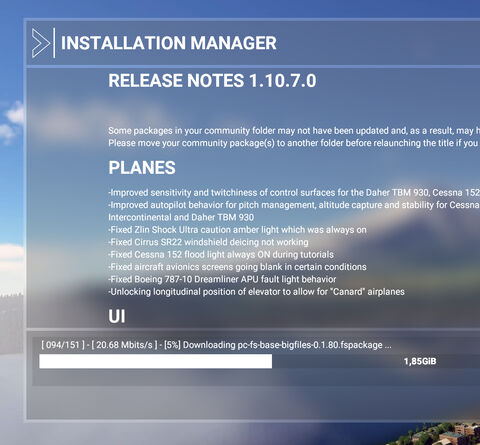
Task: Click the community folder packages warning line
Action: (294, 131)
